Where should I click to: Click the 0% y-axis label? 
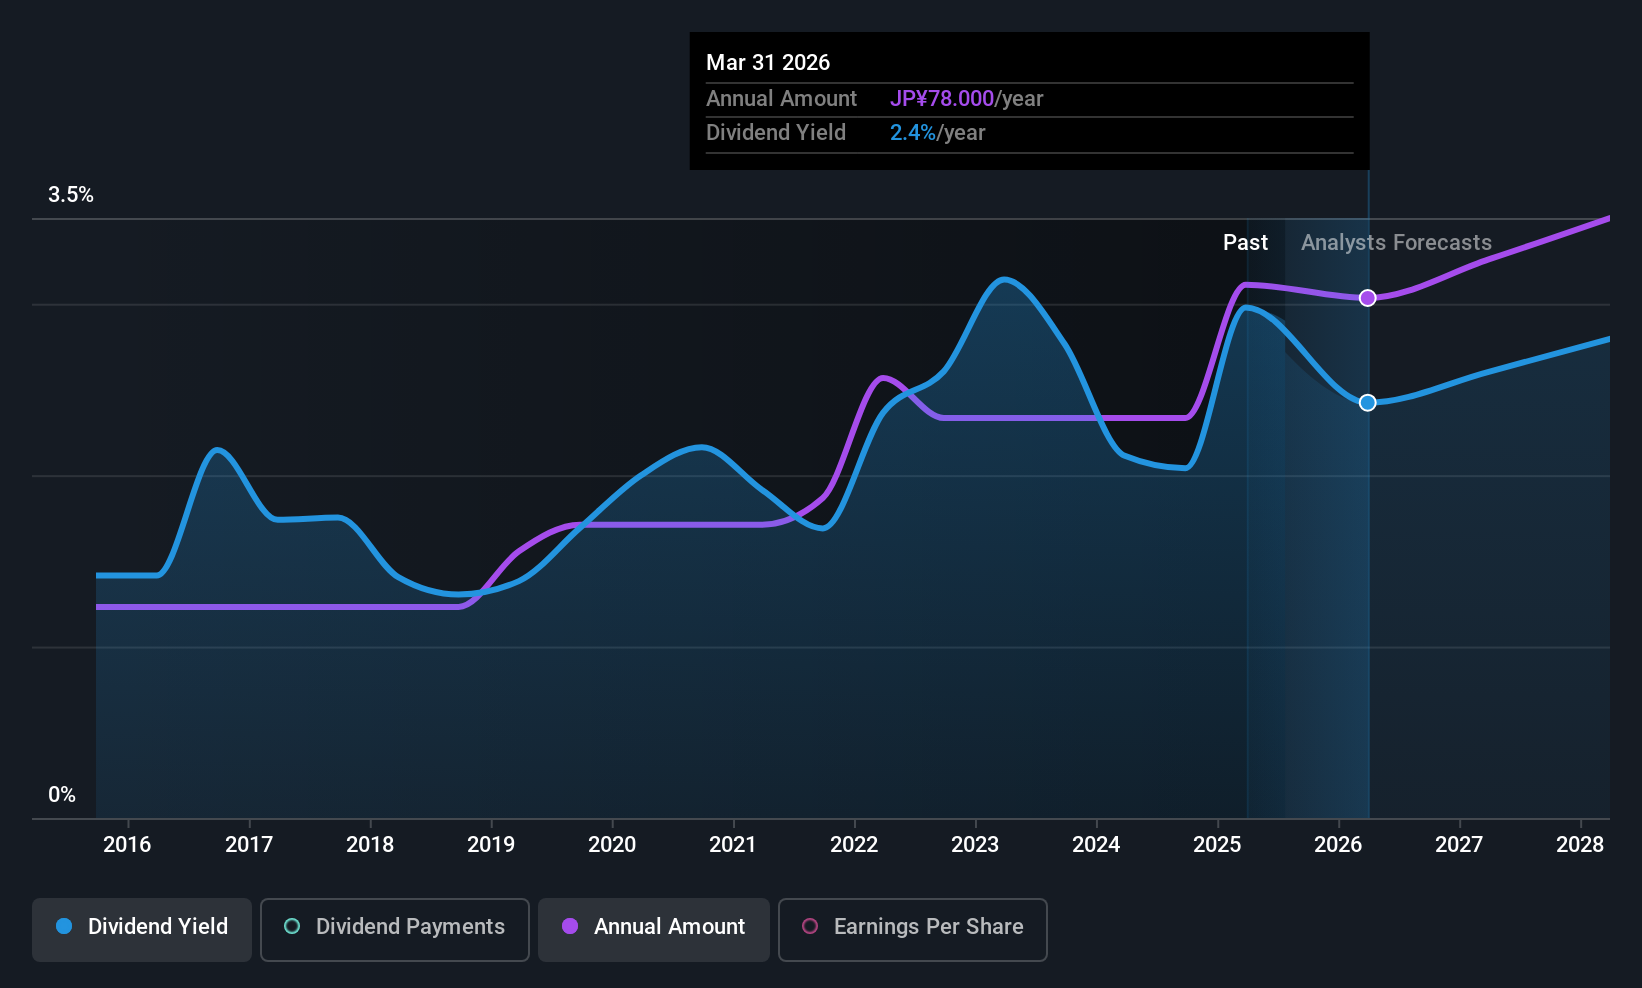(62, 795)
